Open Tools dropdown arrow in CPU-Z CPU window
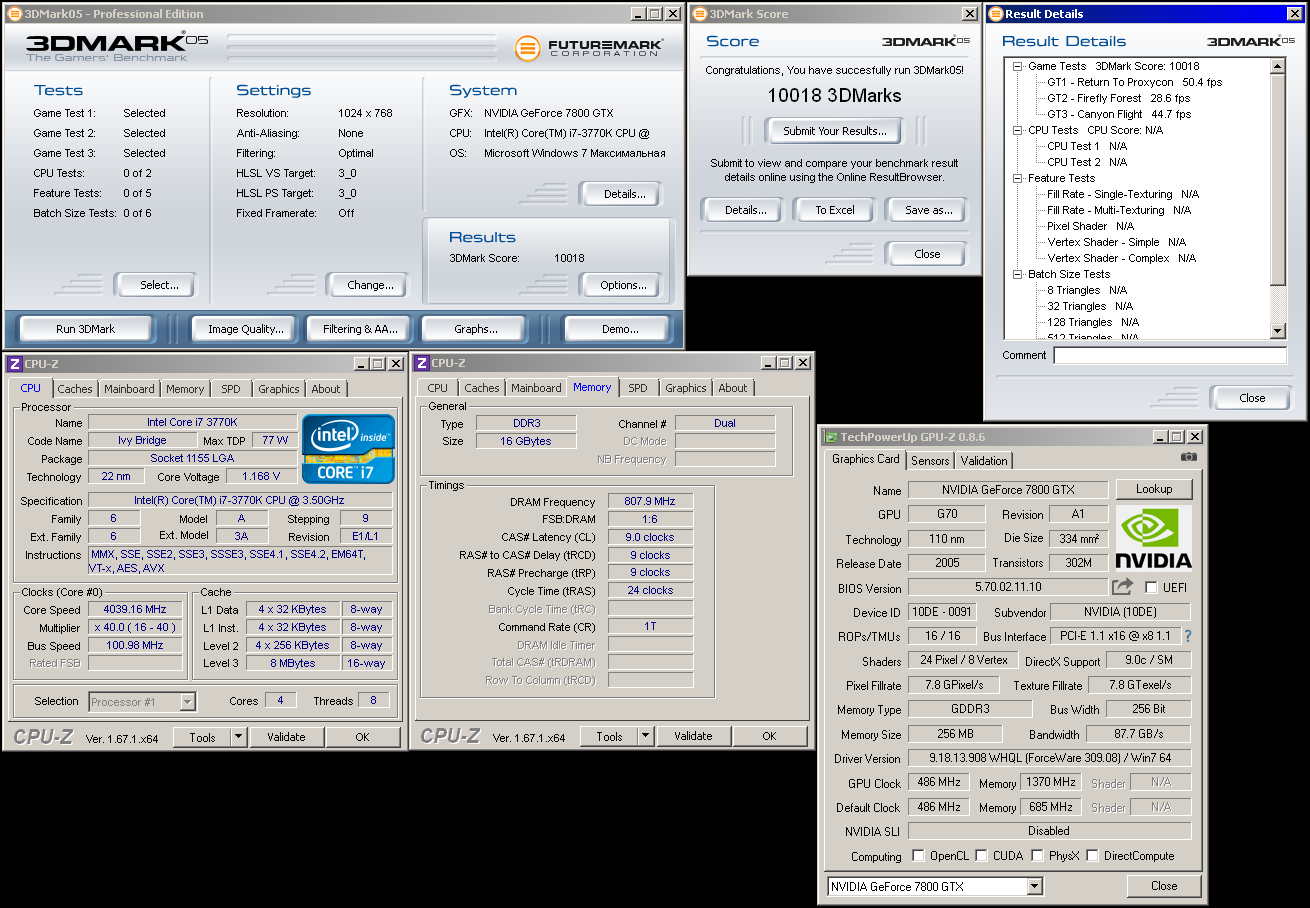 coord(238,737)
